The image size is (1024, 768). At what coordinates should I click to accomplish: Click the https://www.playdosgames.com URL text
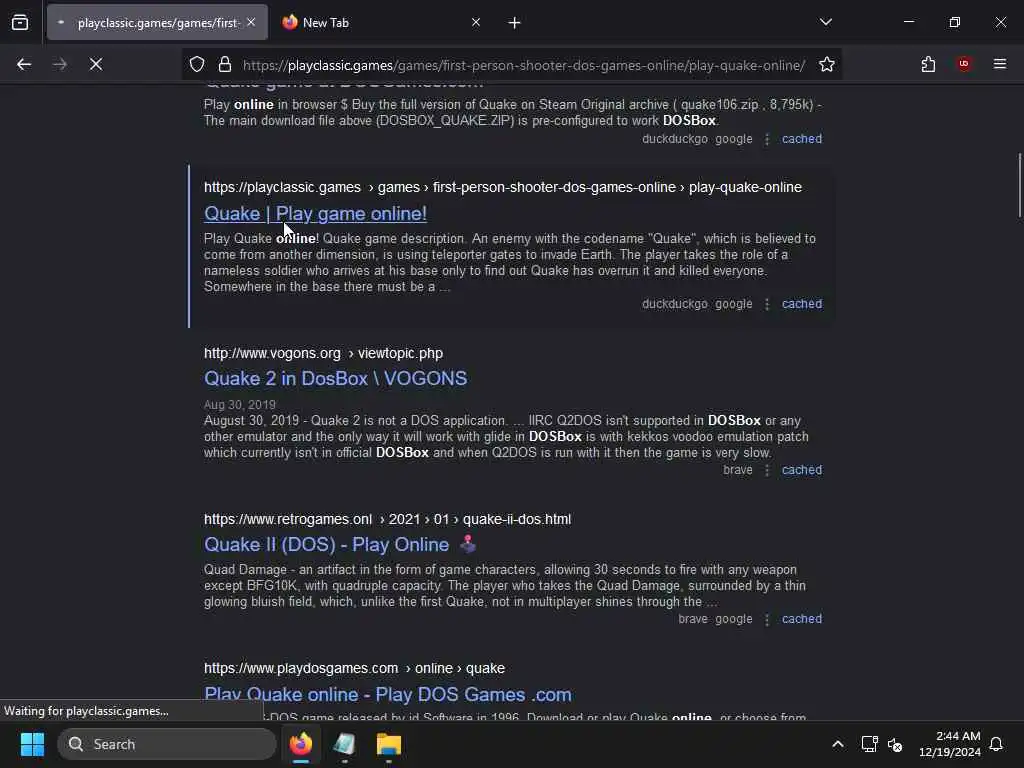301,668
